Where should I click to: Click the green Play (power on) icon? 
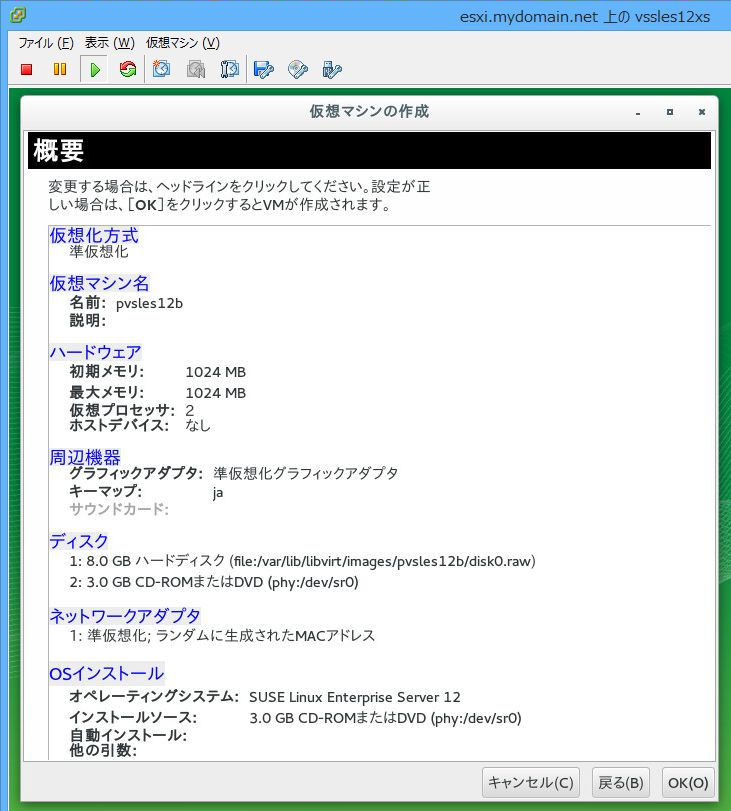point(95,69)
